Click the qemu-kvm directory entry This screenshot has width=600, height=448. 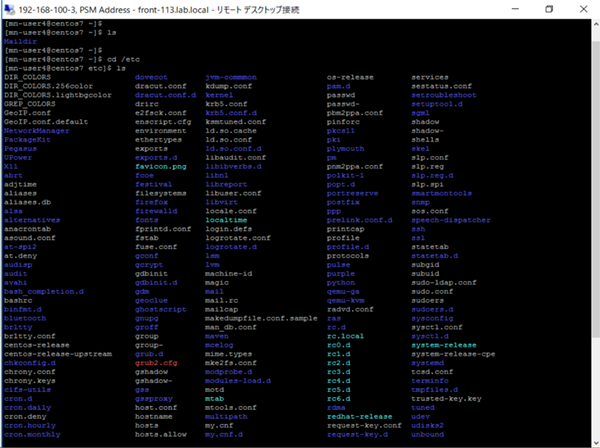coord(346,300)
